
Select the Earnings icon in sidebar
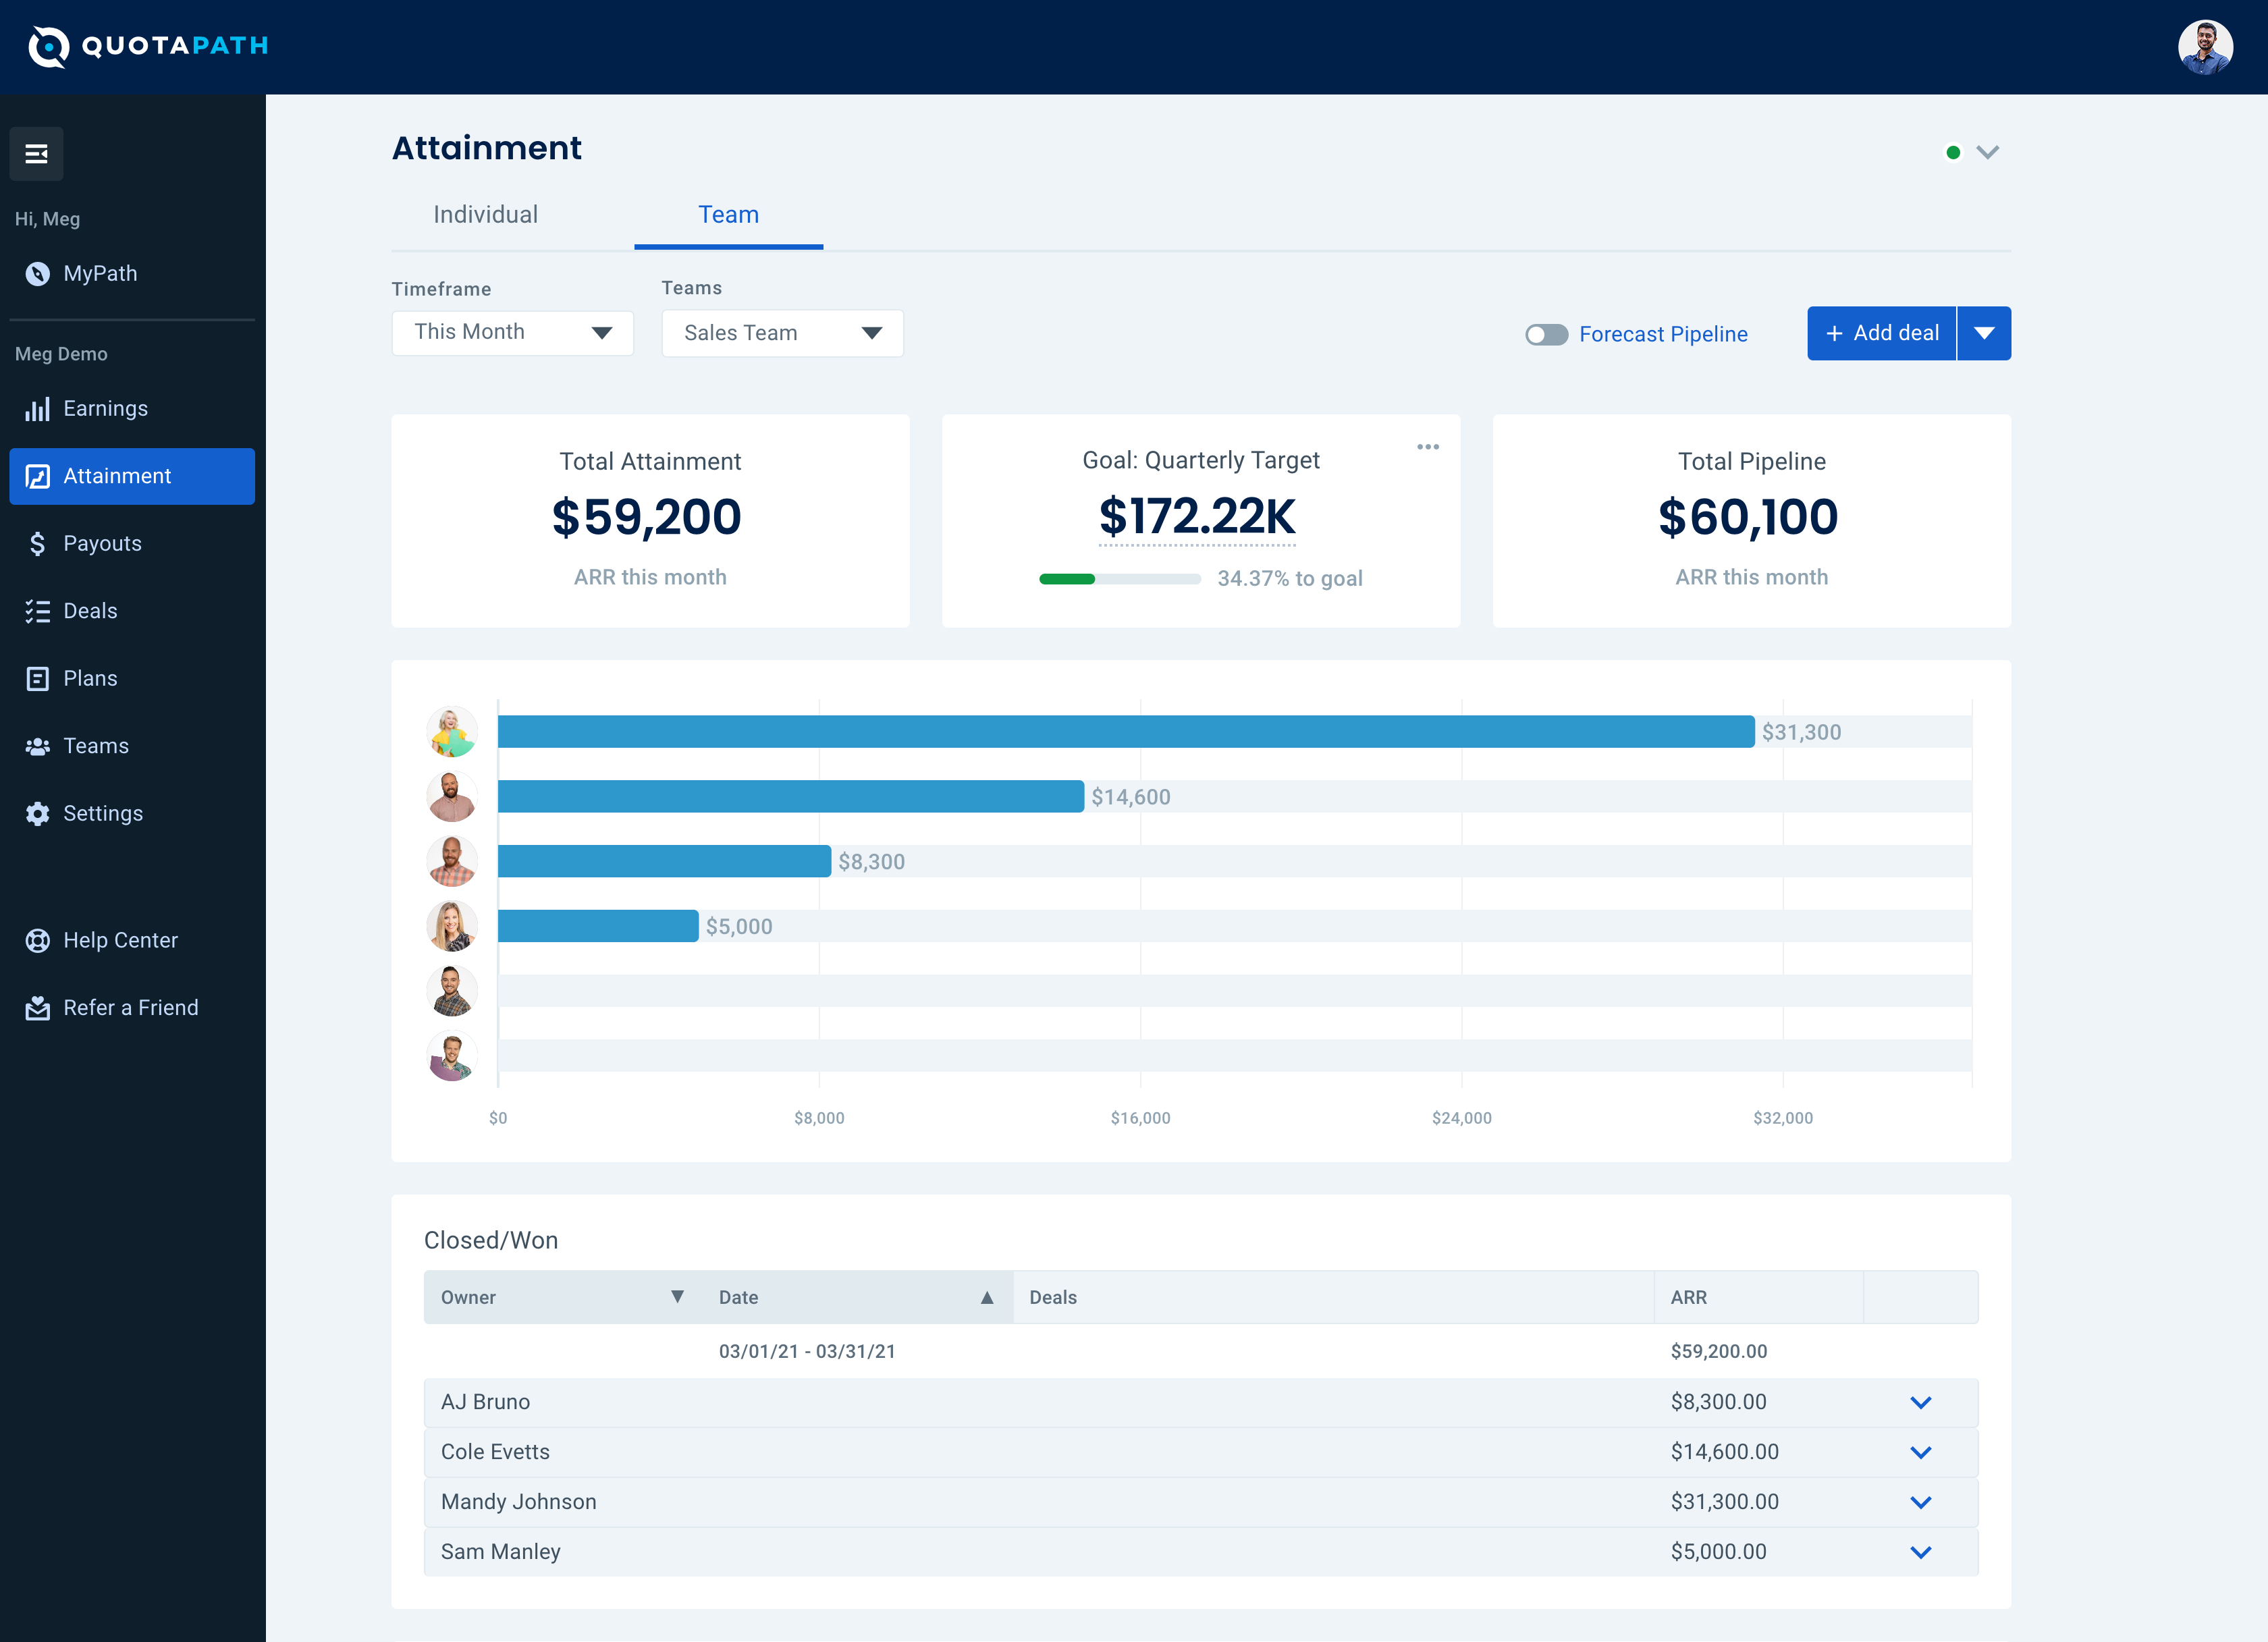38,408
